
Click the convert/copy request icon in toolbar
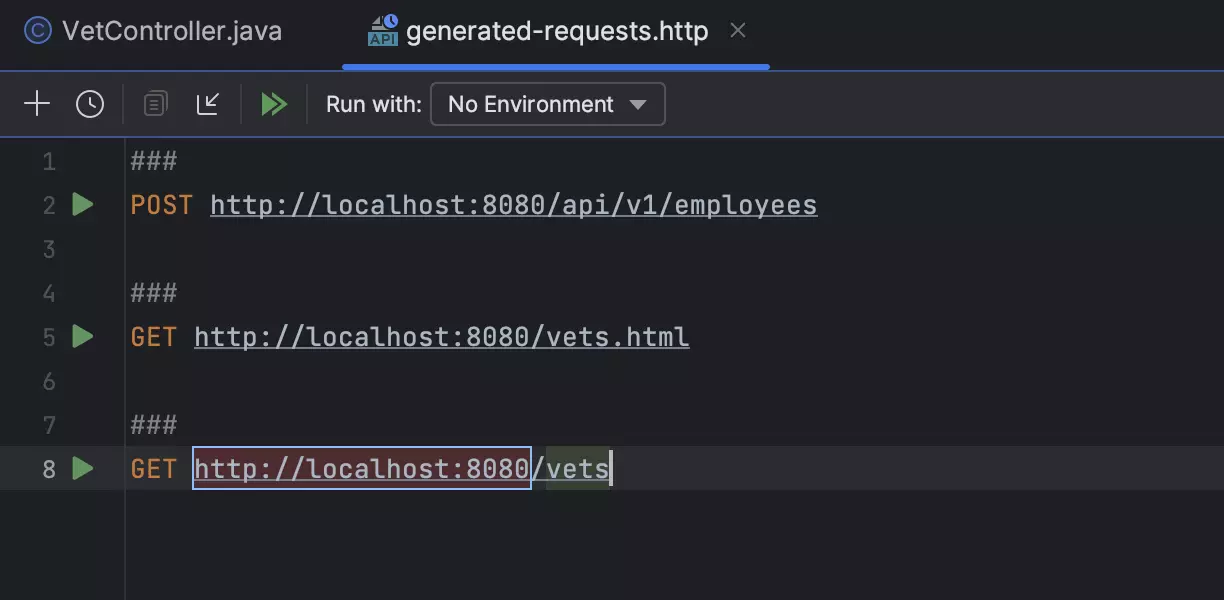click(155, 104)
